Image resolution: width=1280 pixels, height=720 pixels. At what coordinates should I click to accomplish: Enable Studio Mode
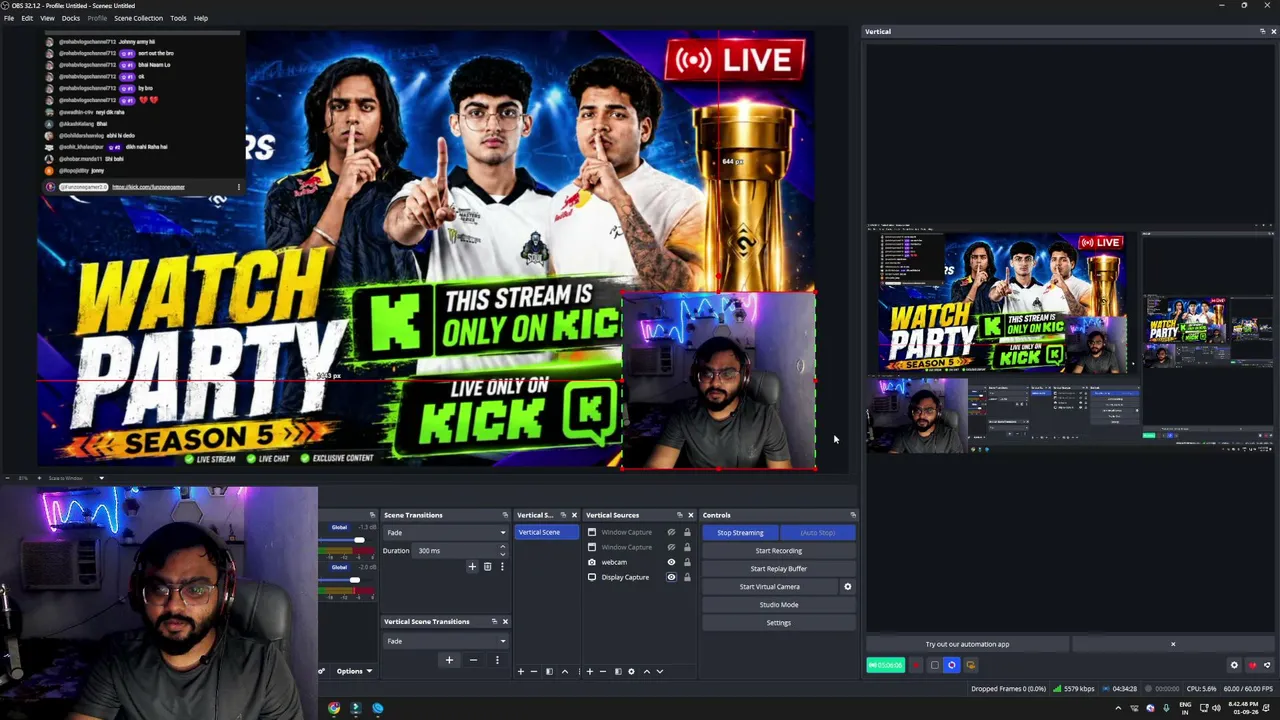tap(778, 605)
